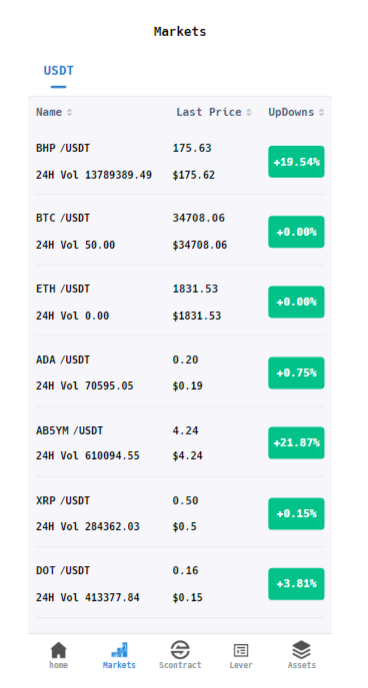Screen dimensions: 368x688
Task: Sort by Last Price using sort arrows
Action: coord(249,113)
